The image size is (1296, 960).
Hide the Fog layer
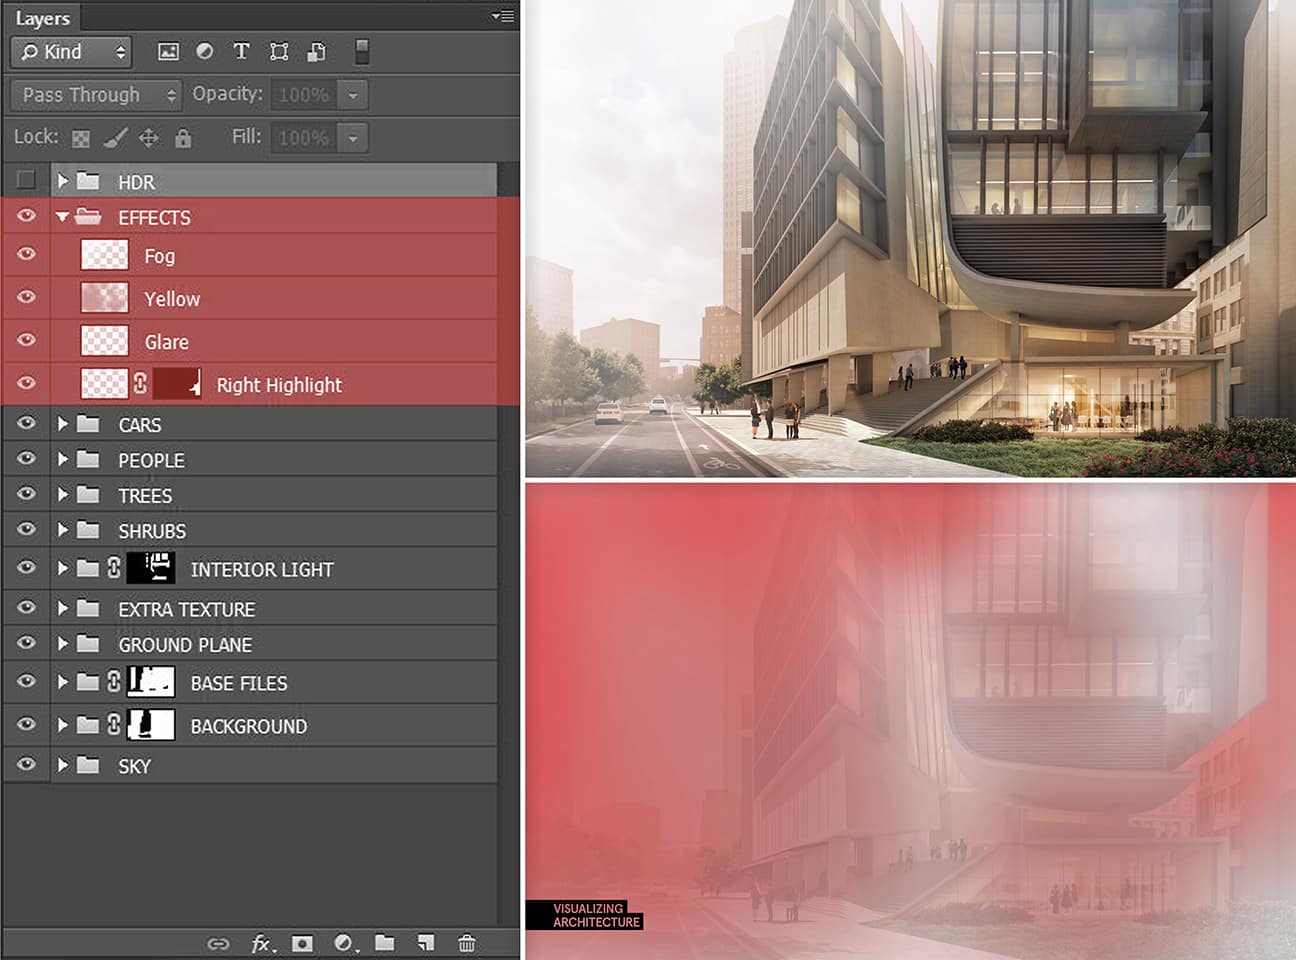(x=26, y=254)
